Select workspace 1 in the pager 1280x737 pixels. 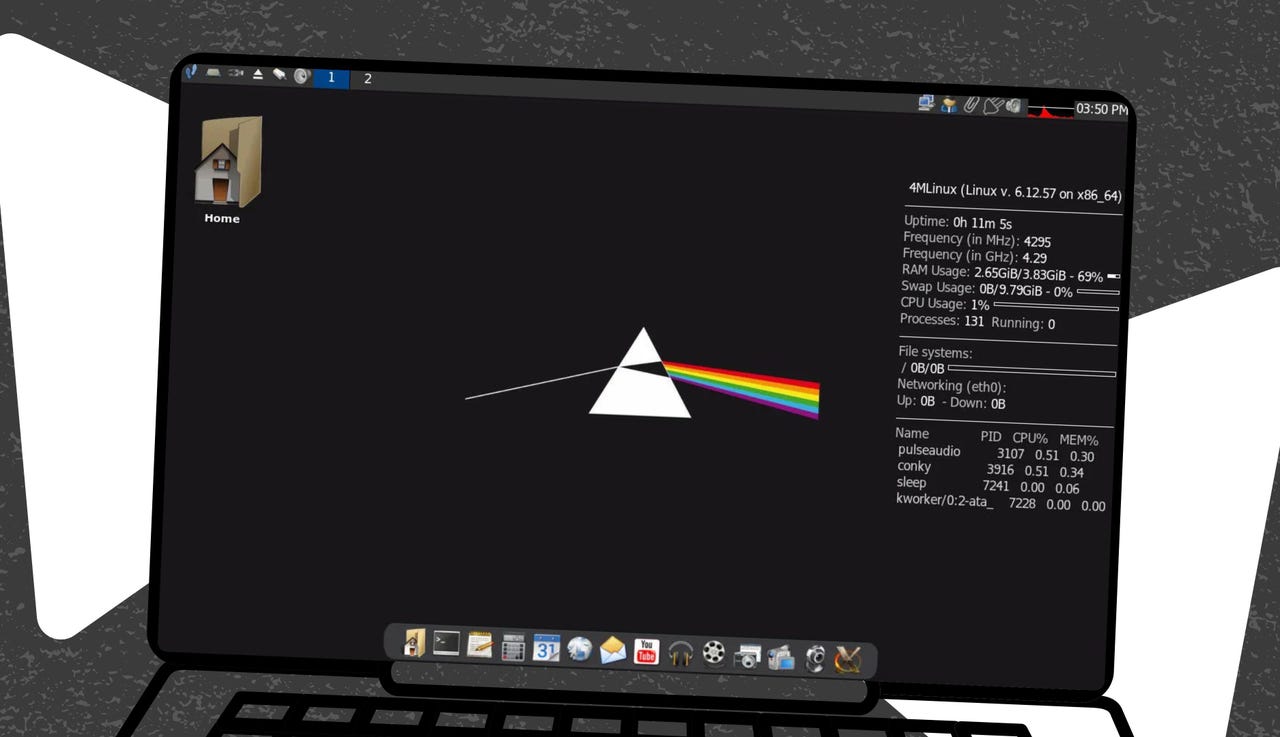[x=331, y=77]
